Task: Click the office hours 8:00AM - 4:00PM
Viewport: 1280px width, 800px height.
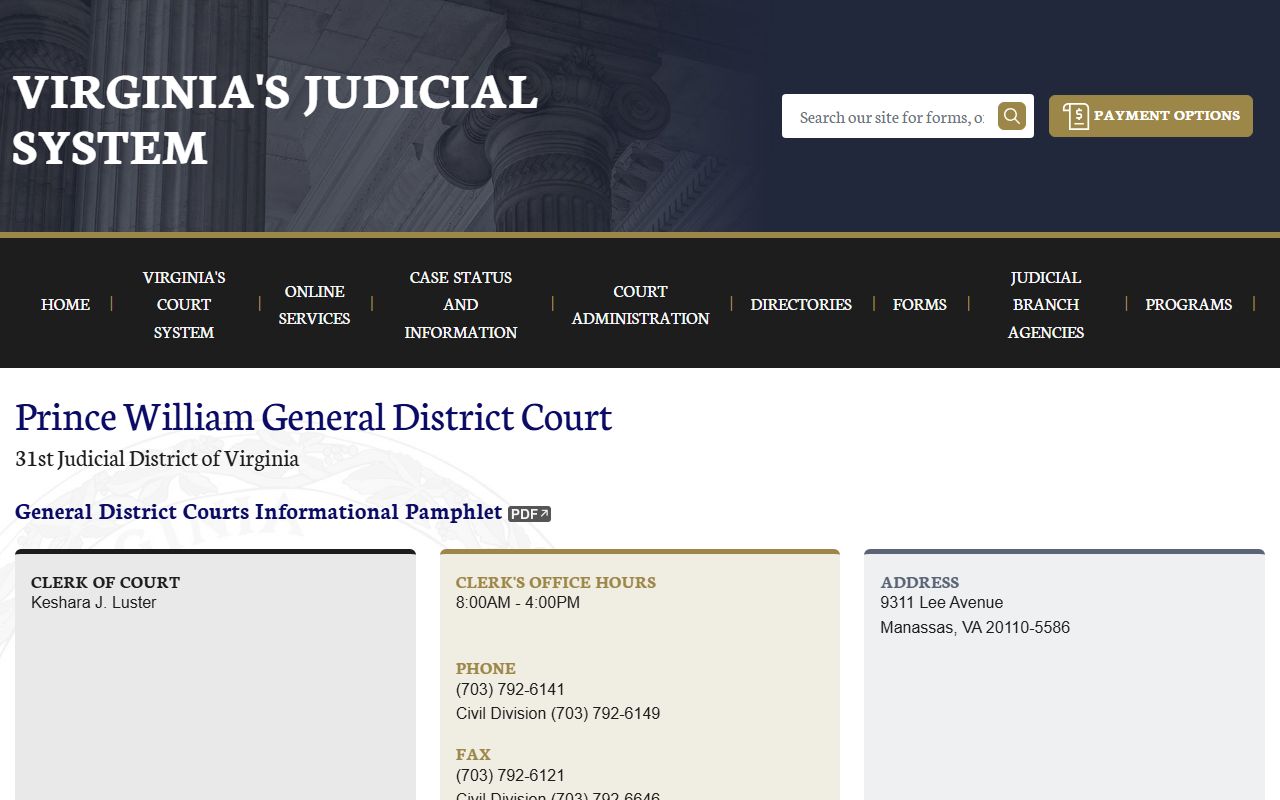Action: pyautogui.click(x=518, y=603)
